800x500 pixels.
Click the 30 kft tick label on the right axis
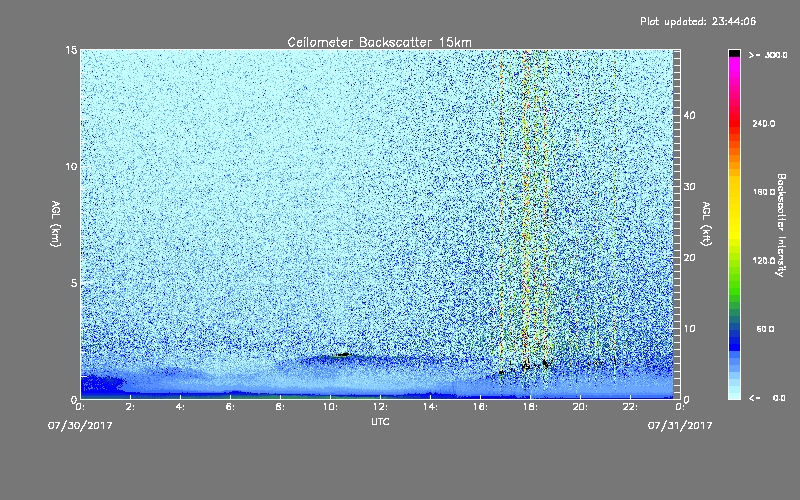[x=689, y=187]
